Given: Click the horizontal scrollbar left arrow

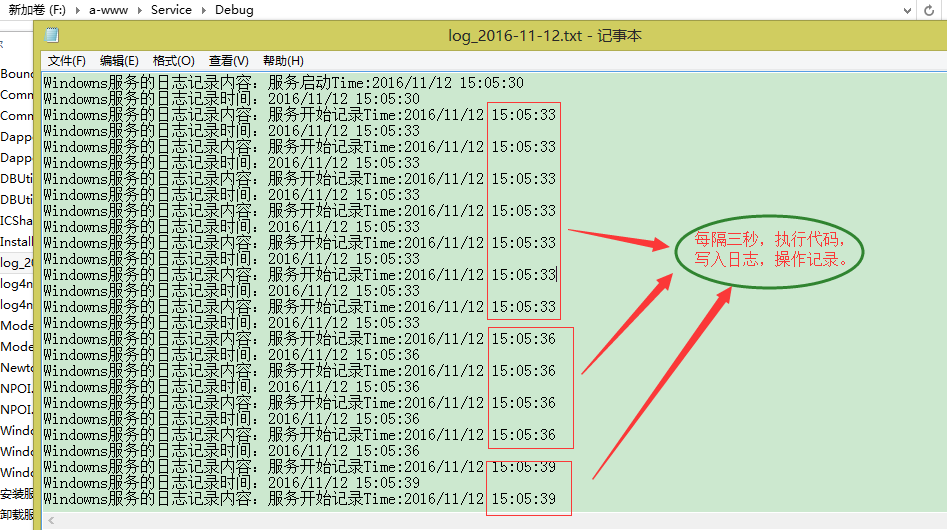Looking at the screenshot, I should tap(51, 520).
